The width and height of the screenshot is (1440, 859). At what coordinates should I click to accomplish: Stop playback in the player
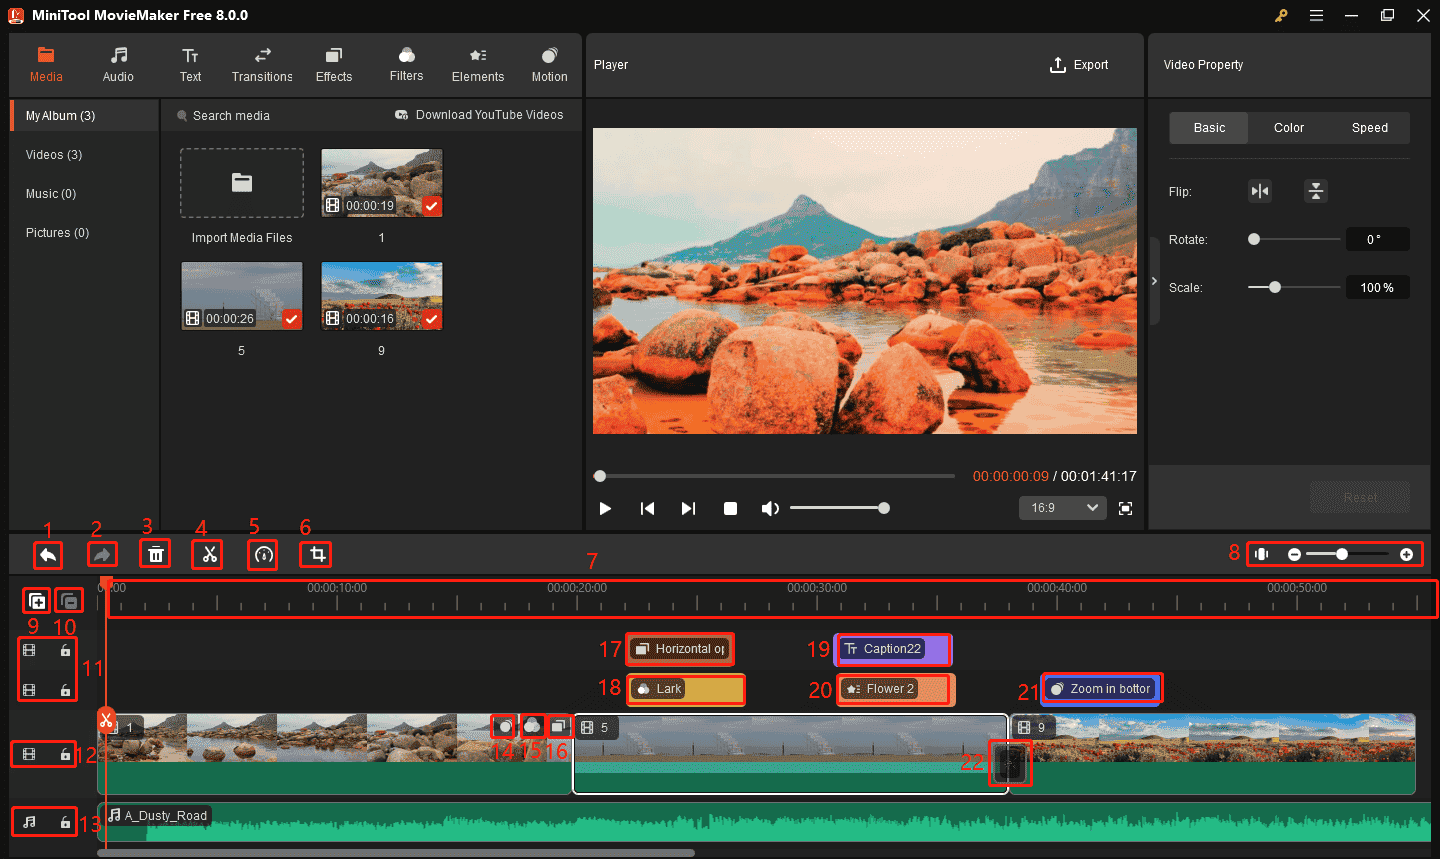(x=730, y=509)
